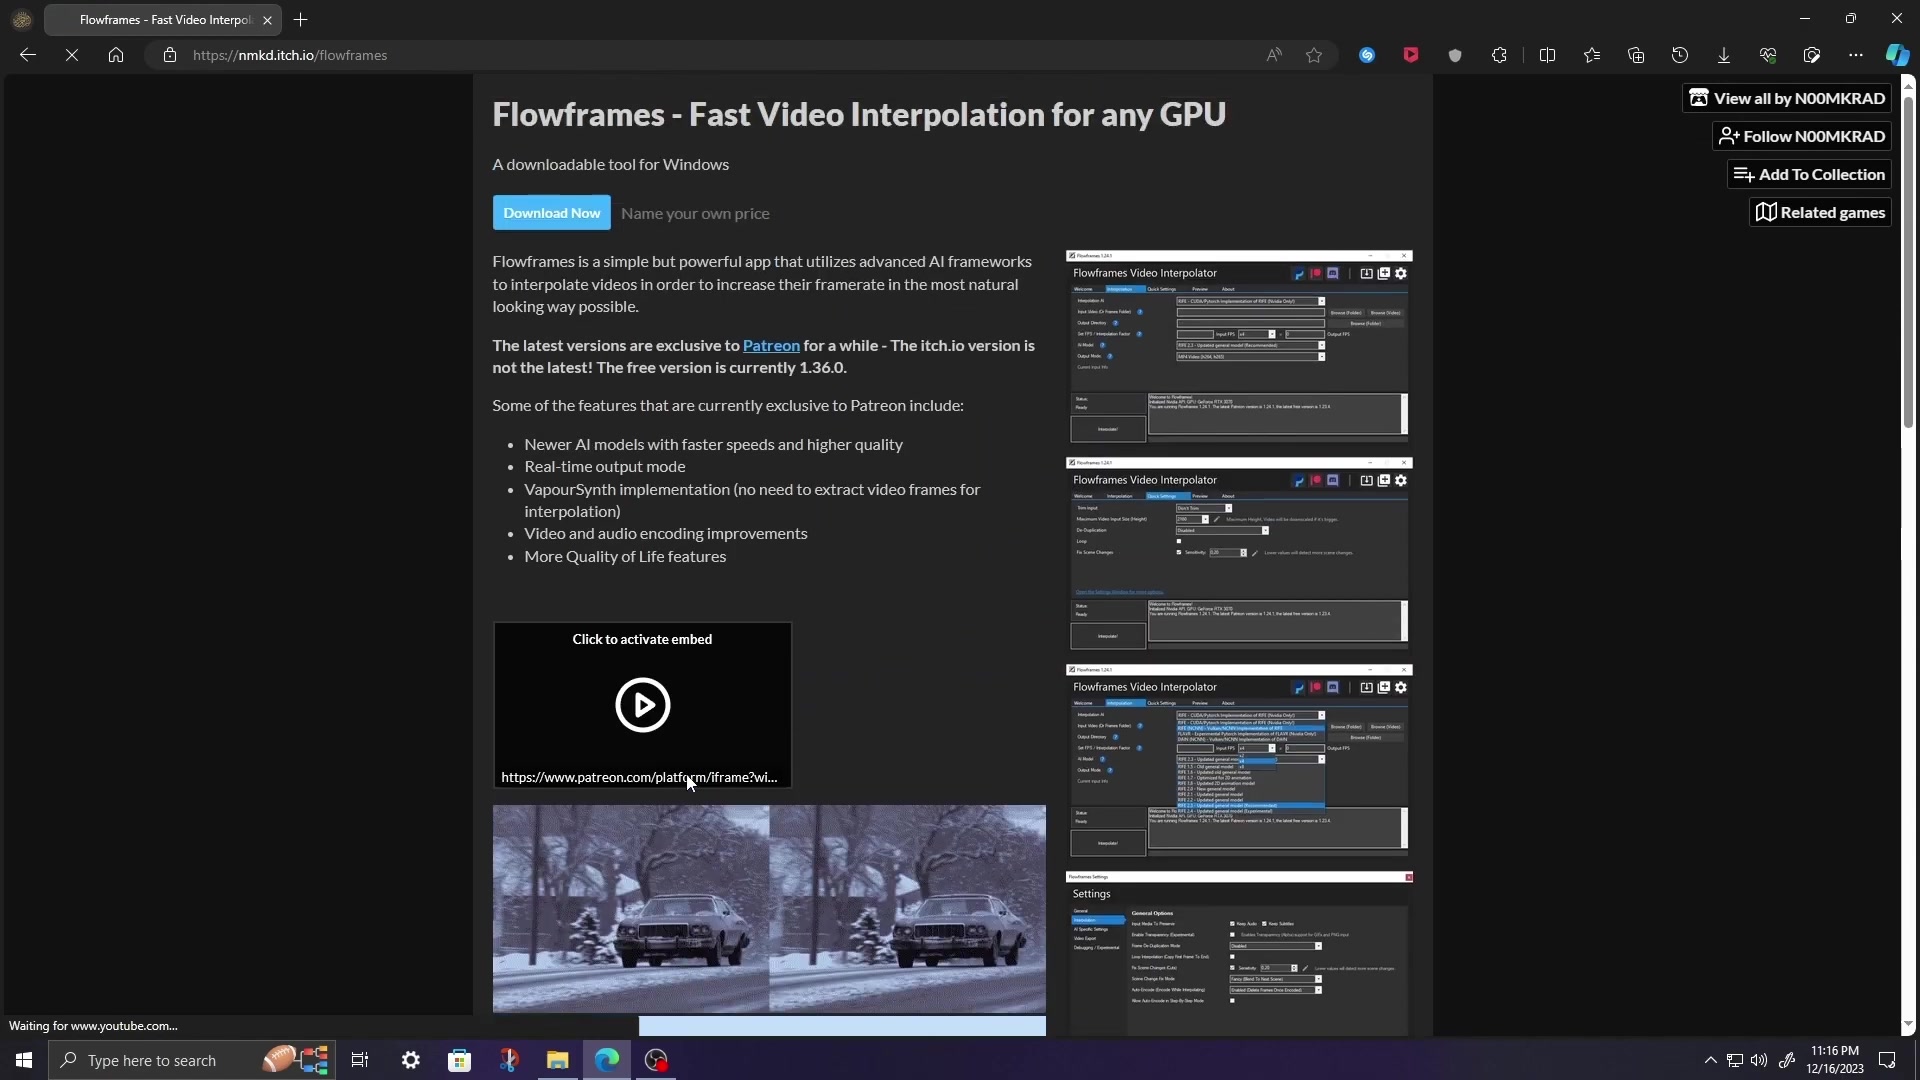Follow N00MKRAD
This screenshot has height=1080, width=1920.
pyautogui.click(x=1800, y=136)
